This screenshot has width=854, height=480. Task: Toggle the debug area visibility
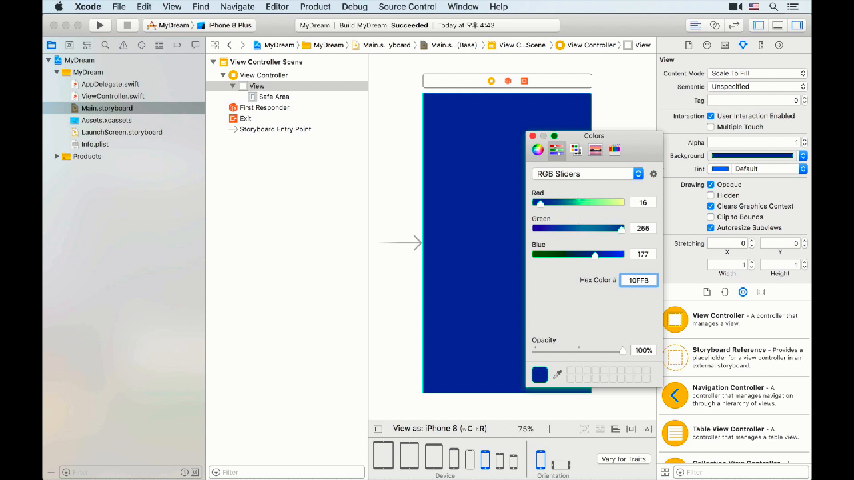click(778, 25)
